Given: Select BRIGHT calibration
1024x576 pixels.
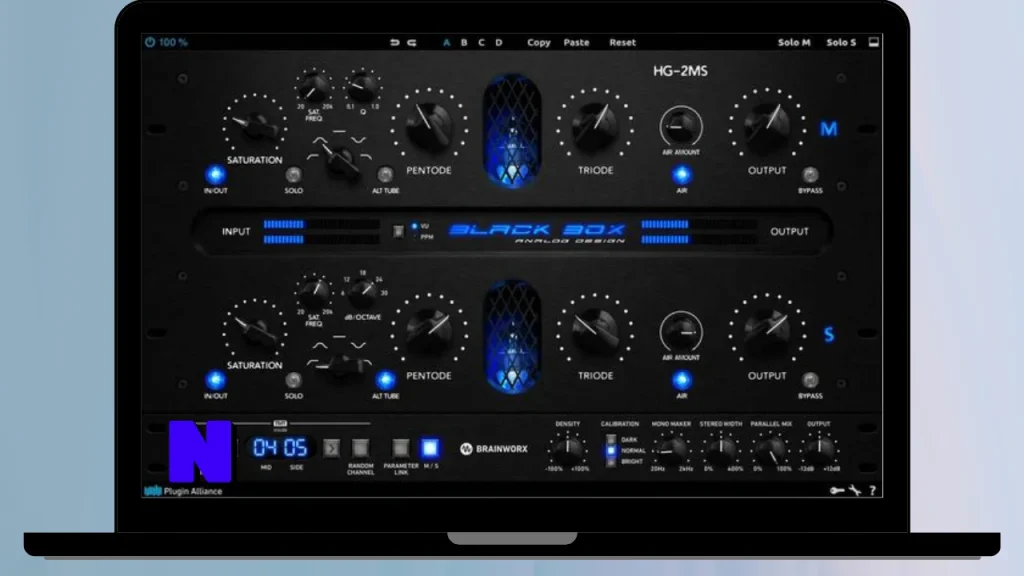Looking at the screenshot, I should tap(611, 462).
